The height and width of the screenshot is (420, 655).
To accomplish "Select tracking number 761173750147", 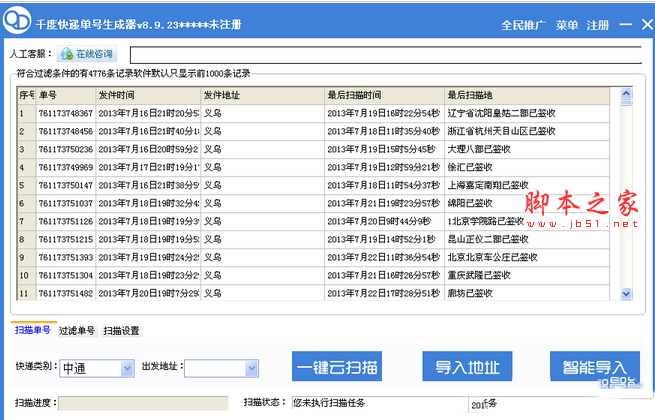I will (x=66, y=186).
